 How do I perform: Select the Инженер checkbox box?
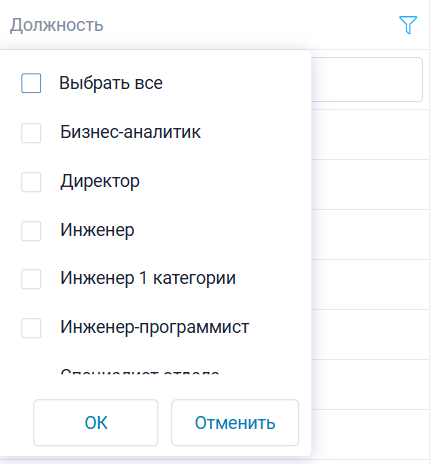tap(31, 231)
